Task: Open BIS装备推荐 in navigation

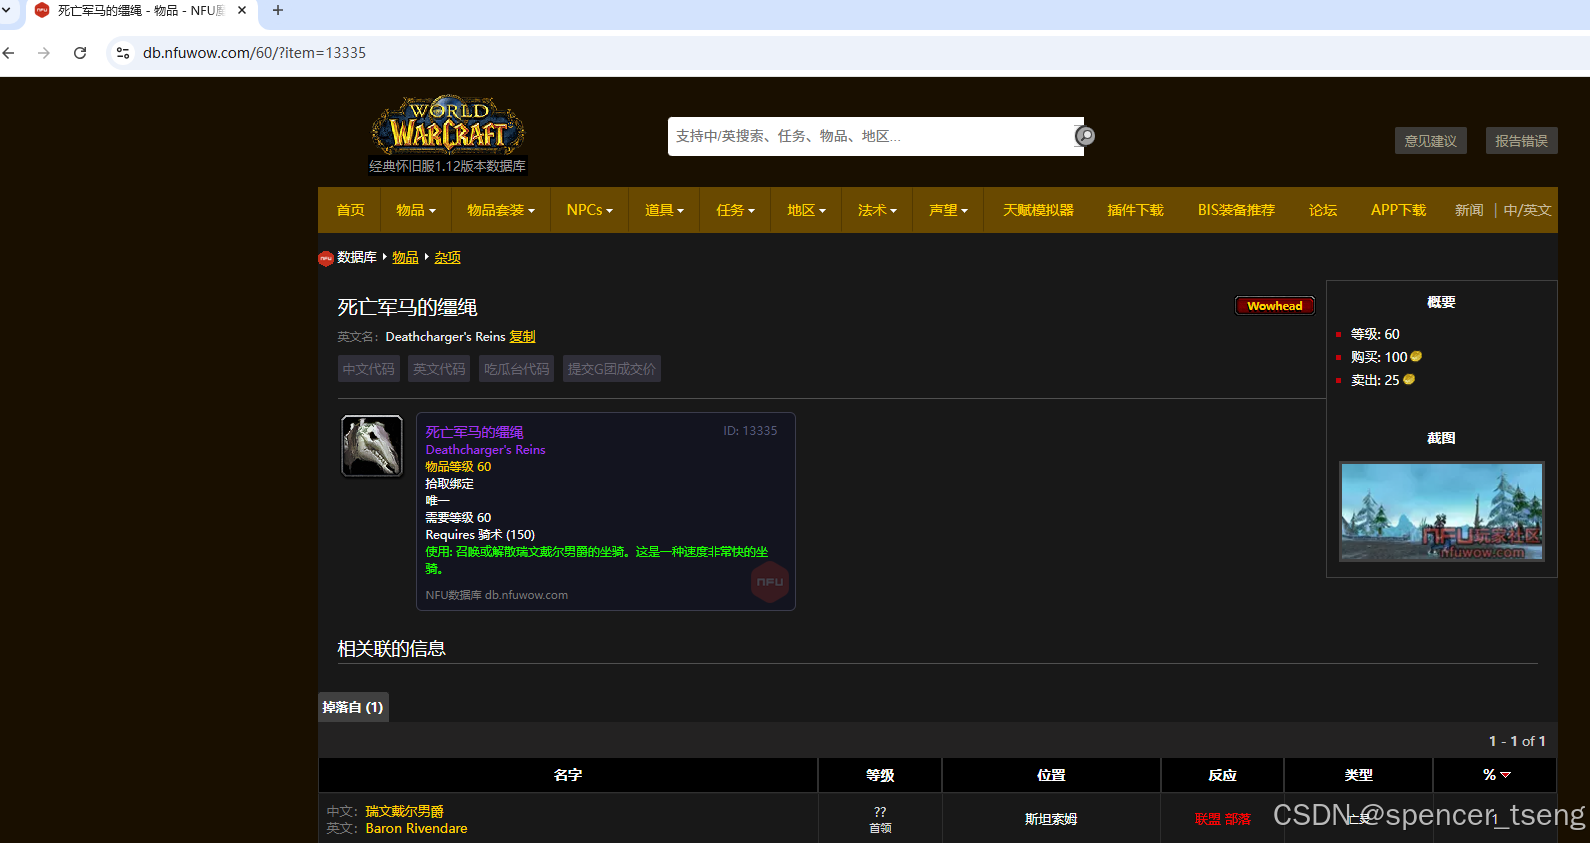Action: (x=1237, y=210)
